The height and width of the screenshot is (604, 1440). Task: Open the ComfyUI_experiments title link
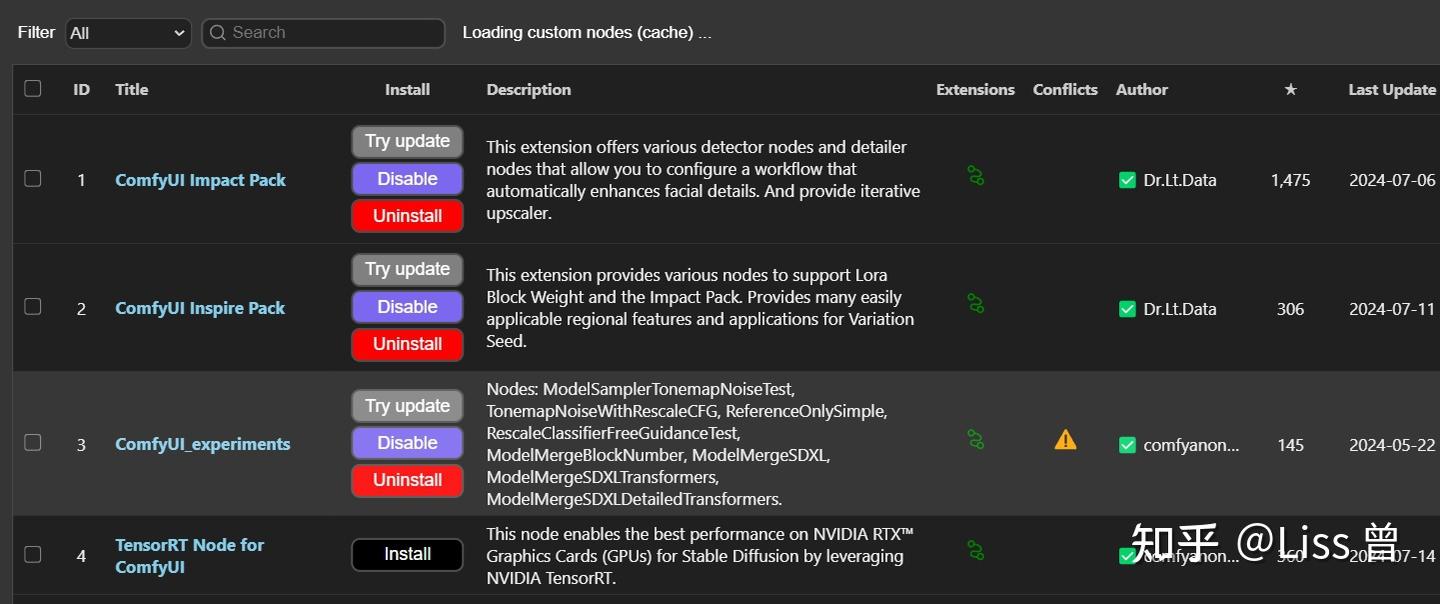pos(203,444)
